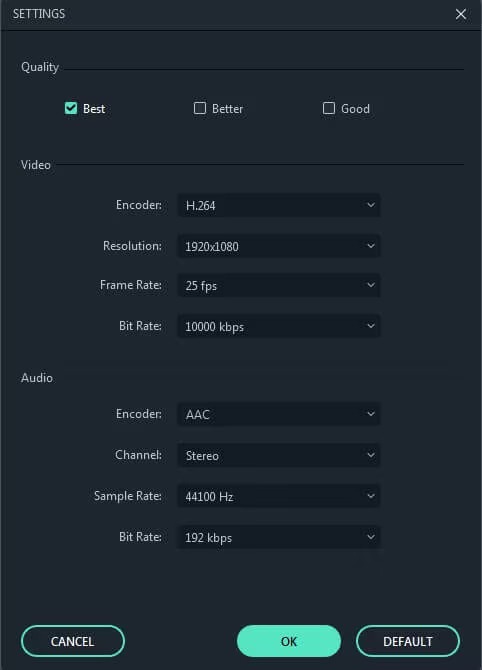Screen dimensions: 482x670
Task: Click the Audio section heading
Action: (x=37, y=378)
